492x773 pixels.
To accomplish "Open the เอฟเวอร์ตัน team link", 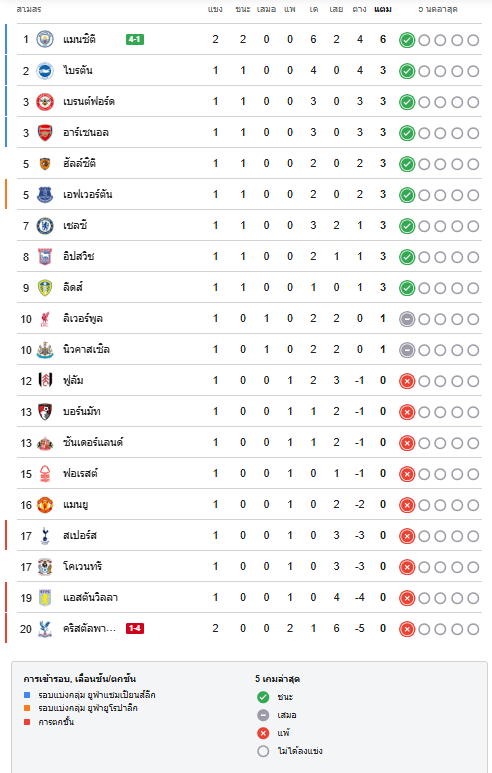I will point(88,195).
